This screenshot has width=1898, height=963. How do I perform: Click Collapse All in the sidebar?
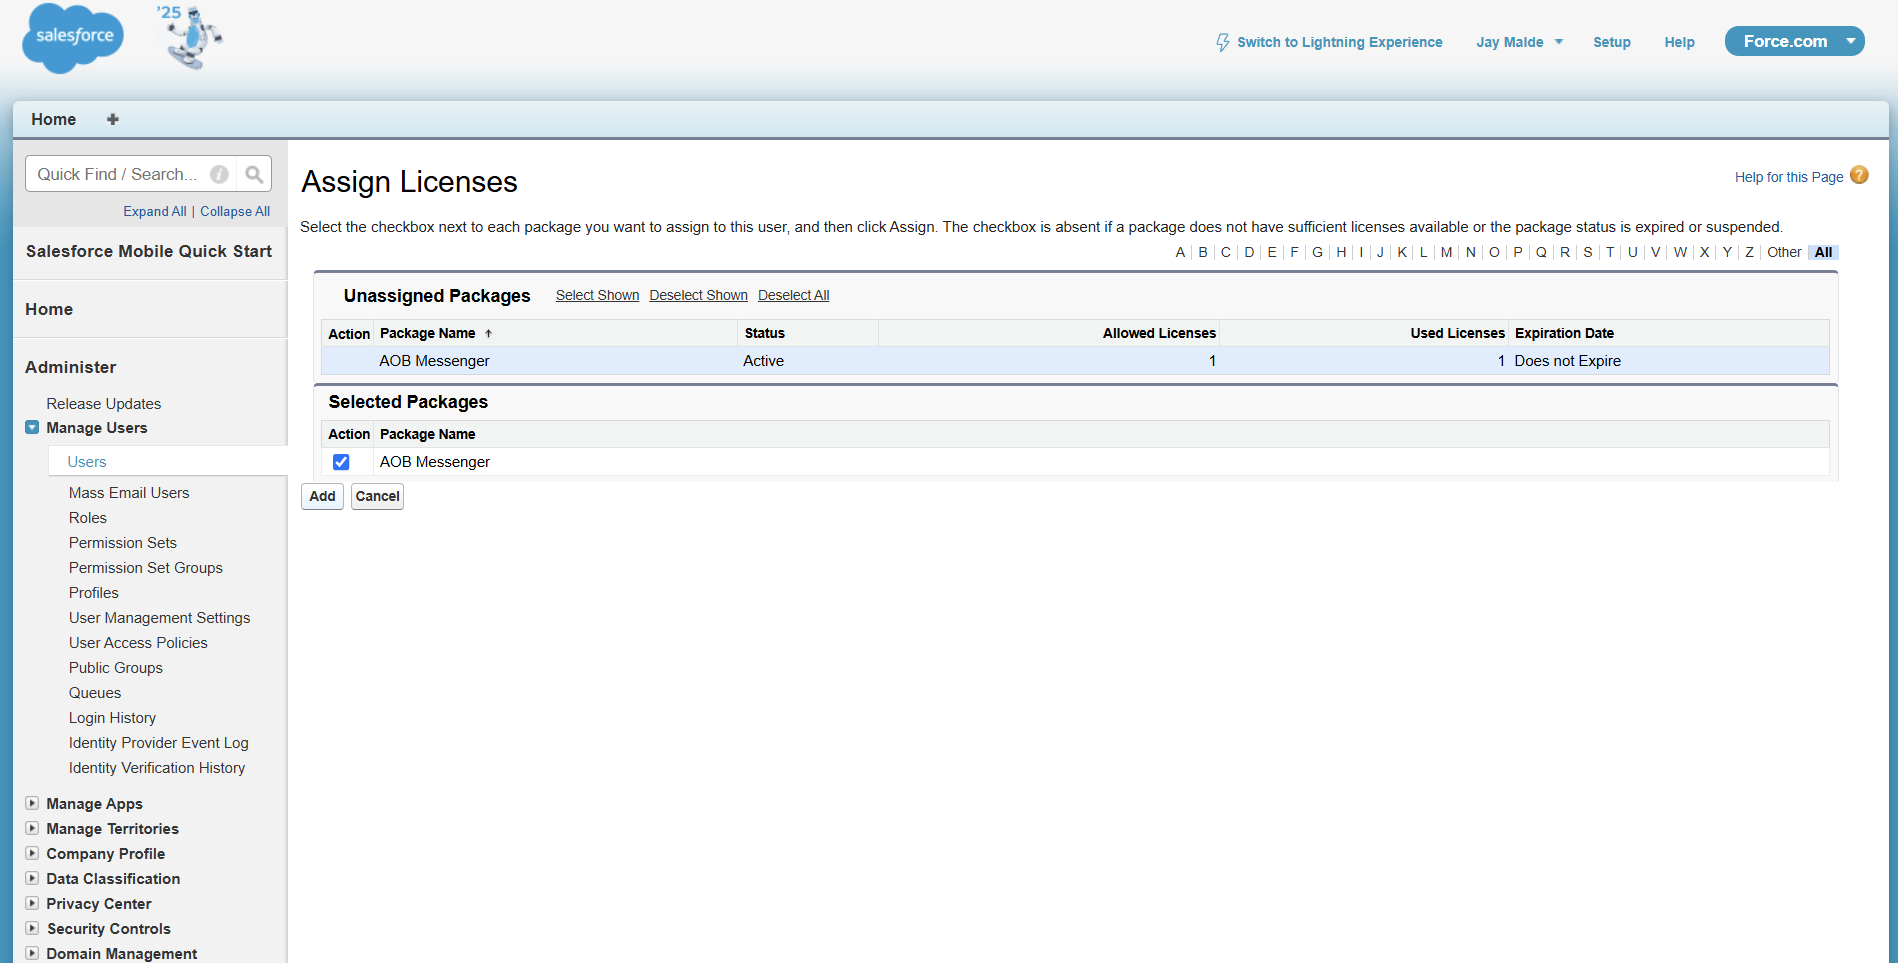click(235, 211)
